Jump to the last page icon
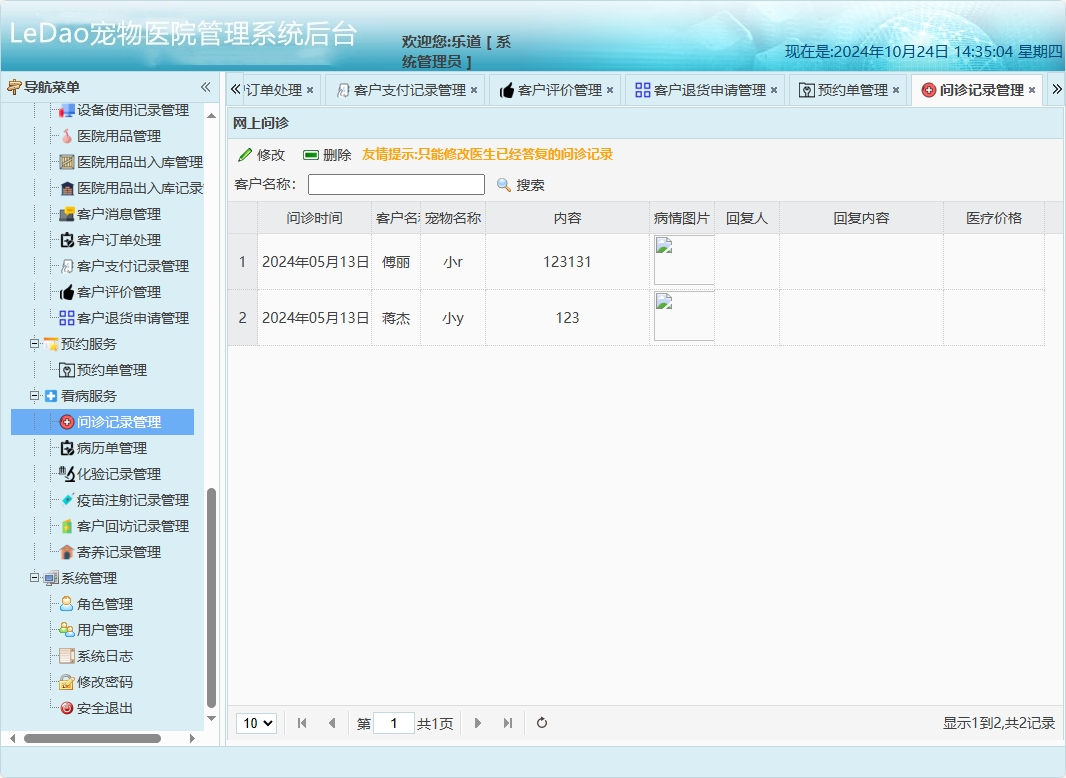Screen dimensions: 1066x778 coord(507,723)
